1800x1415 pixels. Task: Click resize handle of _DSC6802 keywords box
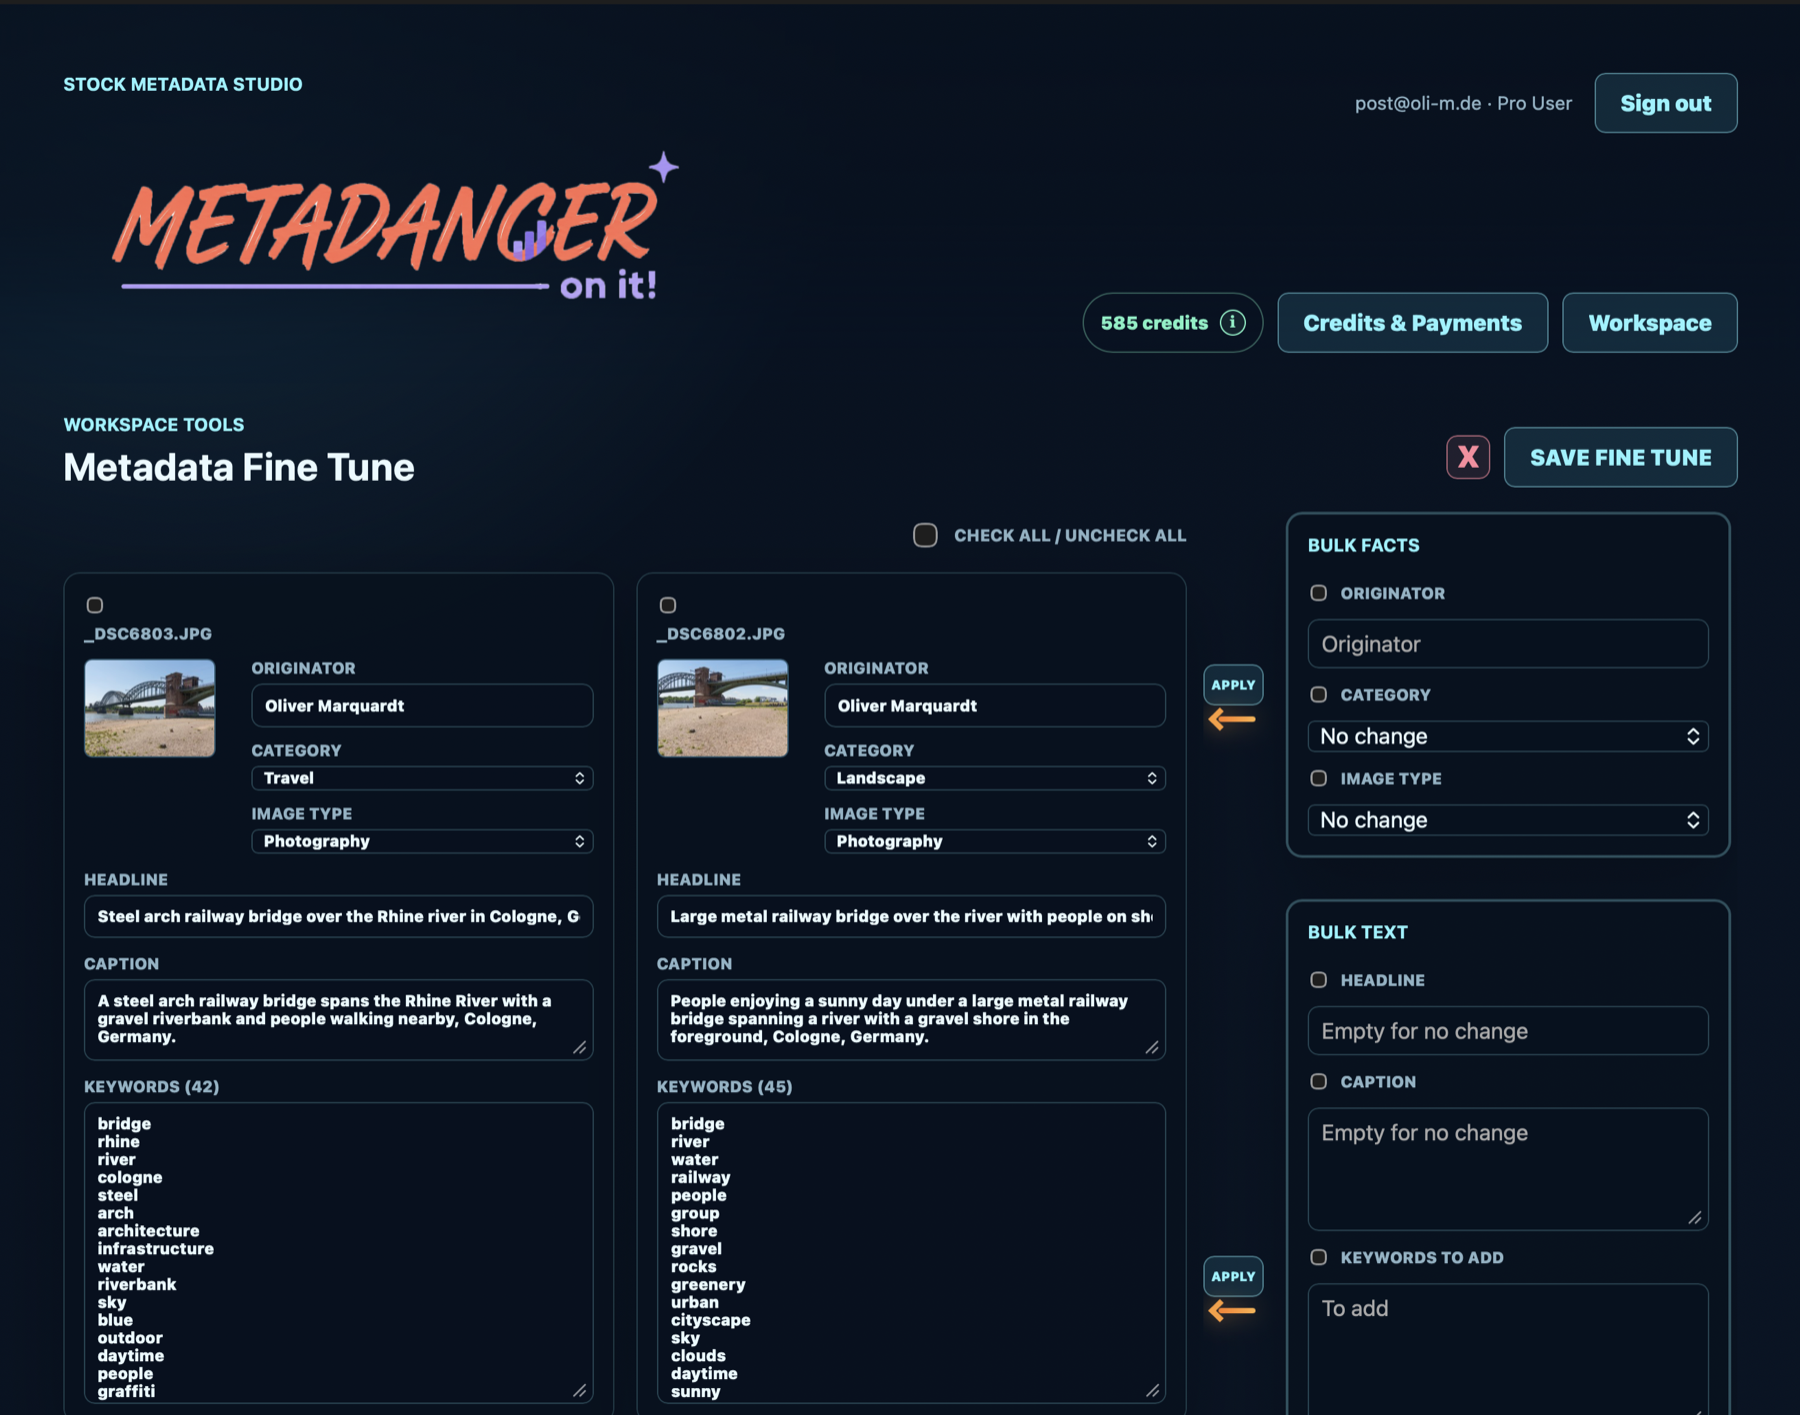click(x=1152, y=1390)
